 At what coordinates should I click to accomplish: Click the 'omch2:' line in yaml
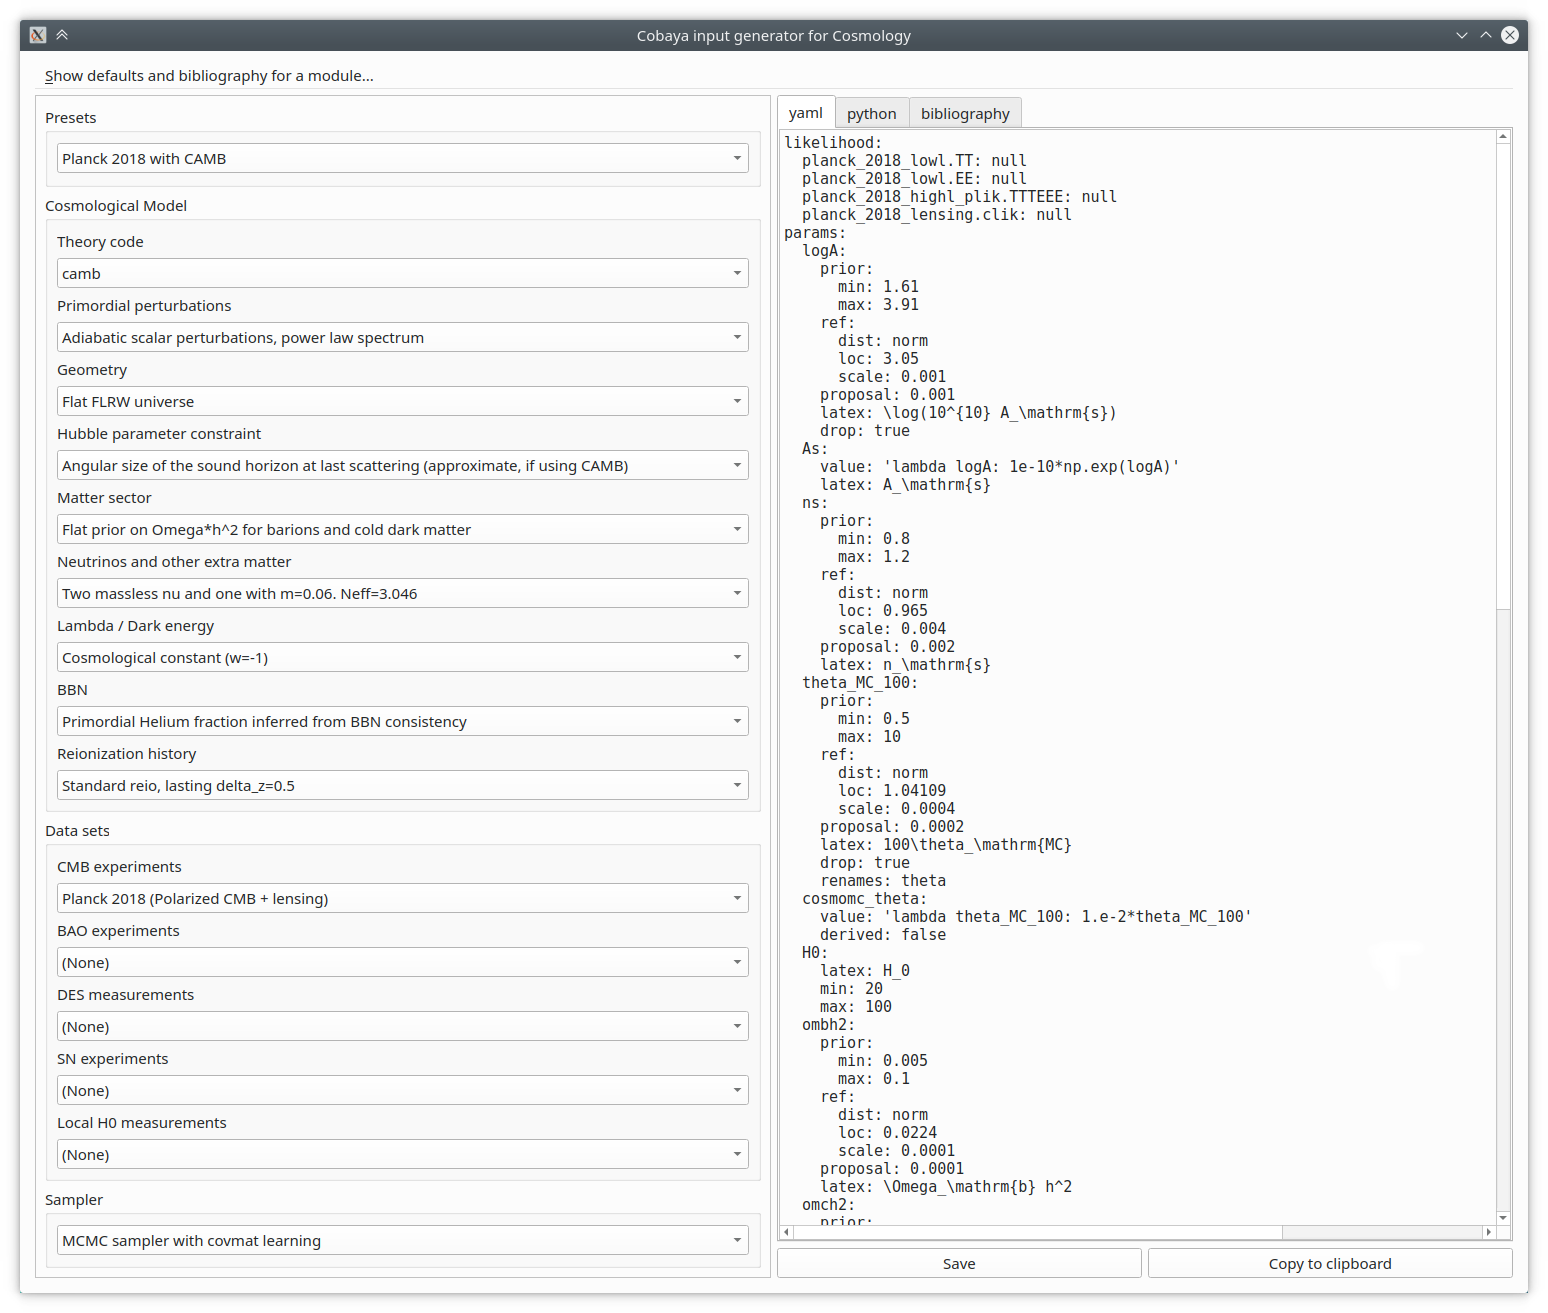click(828, 1205)
